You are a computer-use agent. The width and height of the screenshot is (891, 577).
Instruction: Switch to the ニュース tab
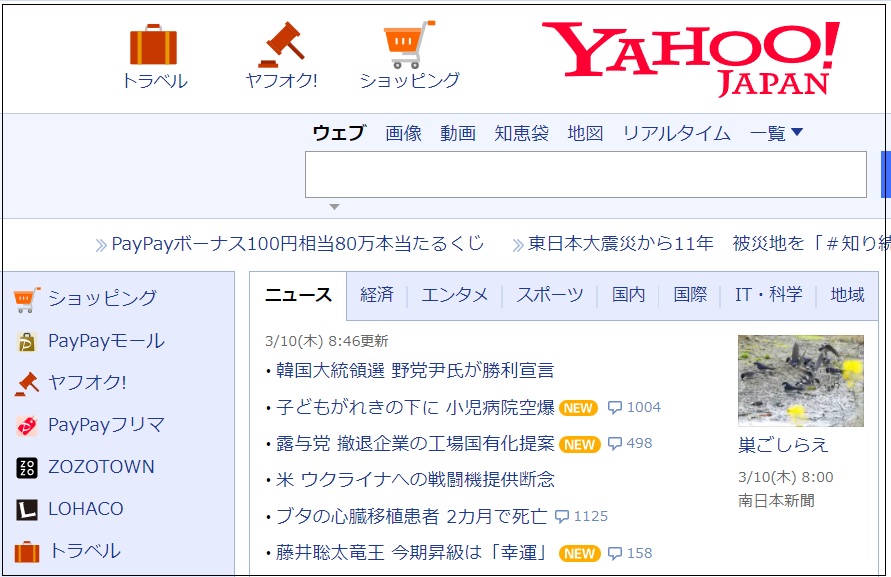[x=298, y=295]
